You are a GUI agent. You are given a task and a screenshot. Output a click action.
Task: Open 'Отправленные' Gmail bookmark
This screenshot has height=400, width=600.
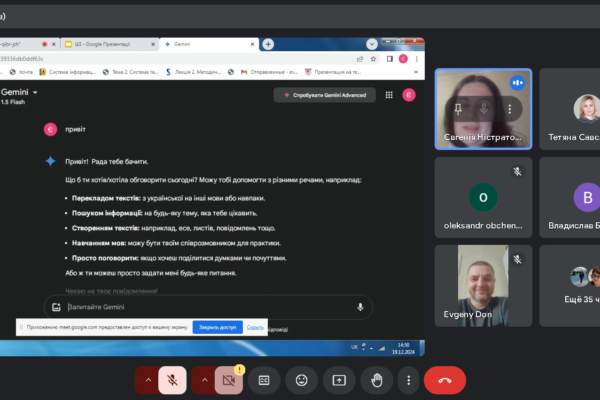pos(269,72)
